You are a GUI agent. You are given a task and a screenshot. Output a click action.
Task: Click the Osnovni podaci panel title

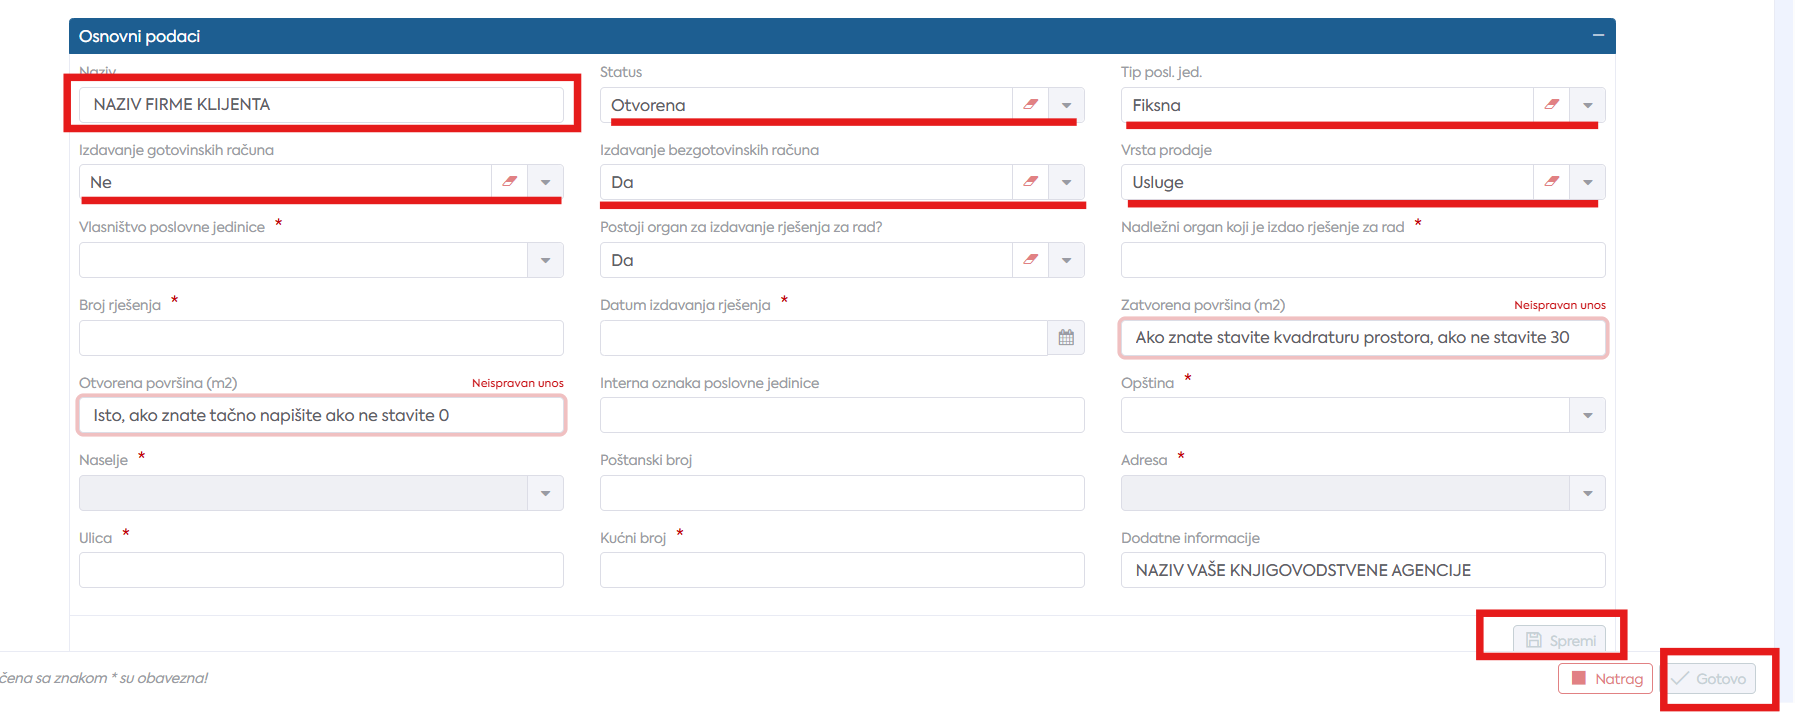click(139, 36)
